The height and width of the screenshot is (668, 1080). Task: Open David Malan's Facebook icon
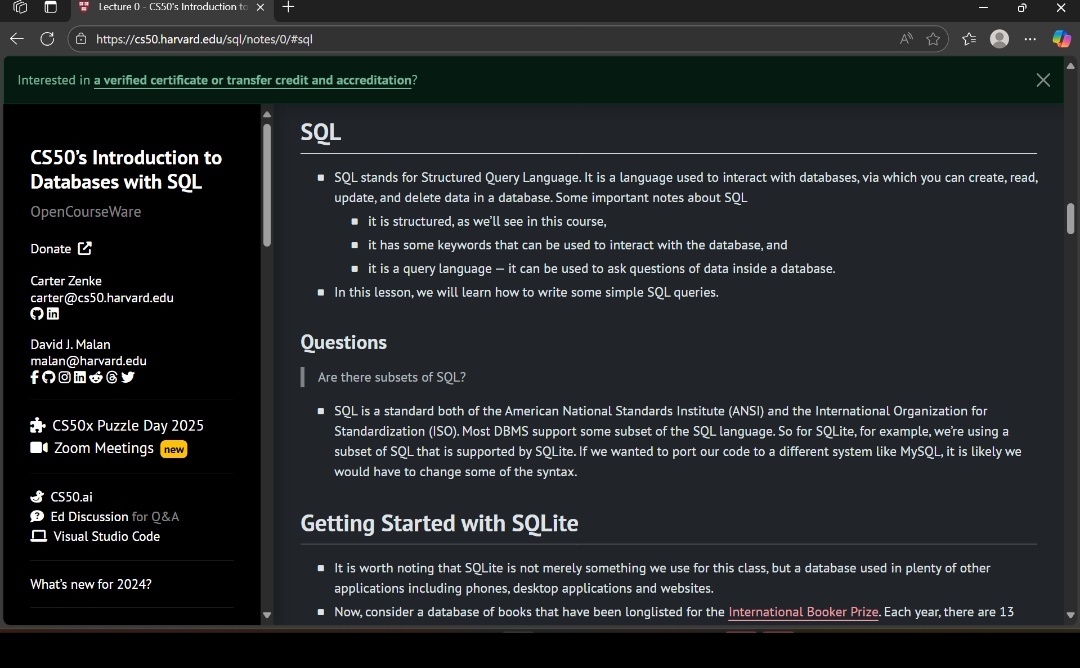click(34, 377)
